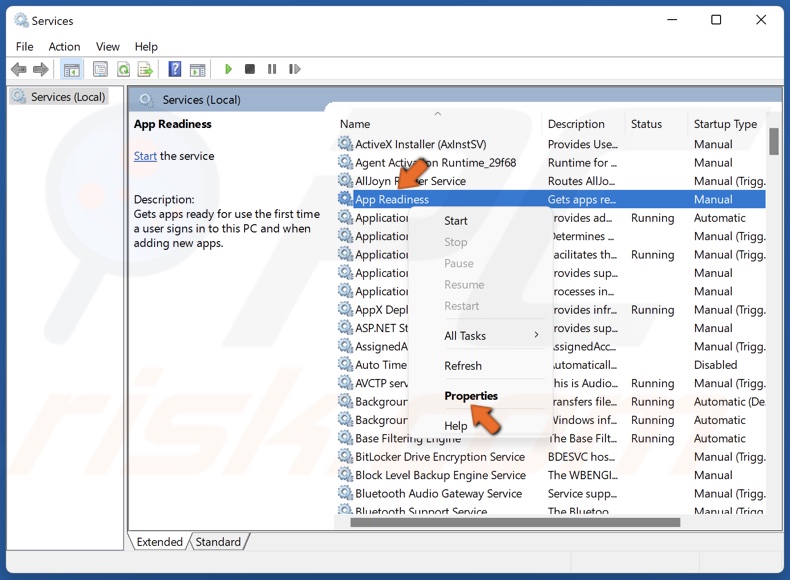The height and width of the screenshot is (580, 790).
Task: Toggle Show/Hide Console Tree icon
Action: click(x=71, y=69)
